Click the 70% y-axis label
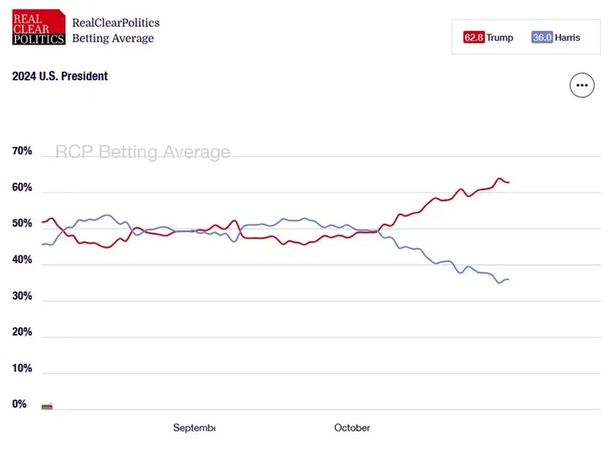 (22, 151)
